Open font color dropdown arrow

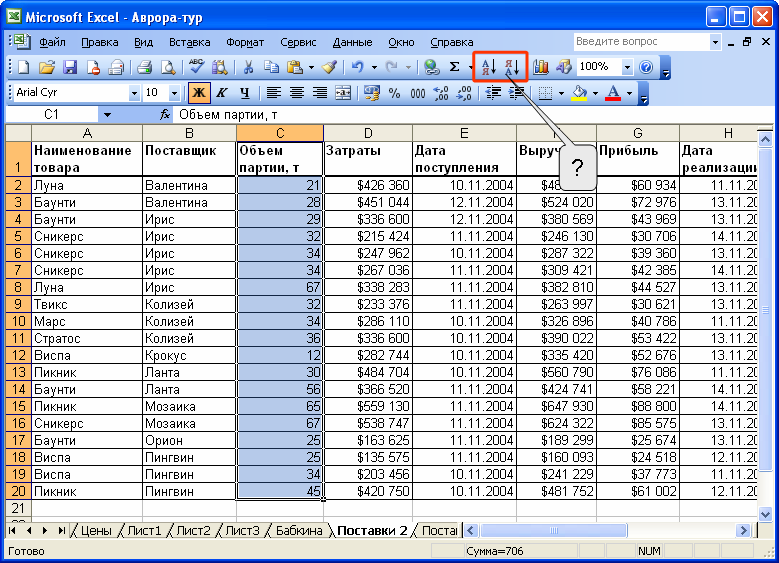629,93
